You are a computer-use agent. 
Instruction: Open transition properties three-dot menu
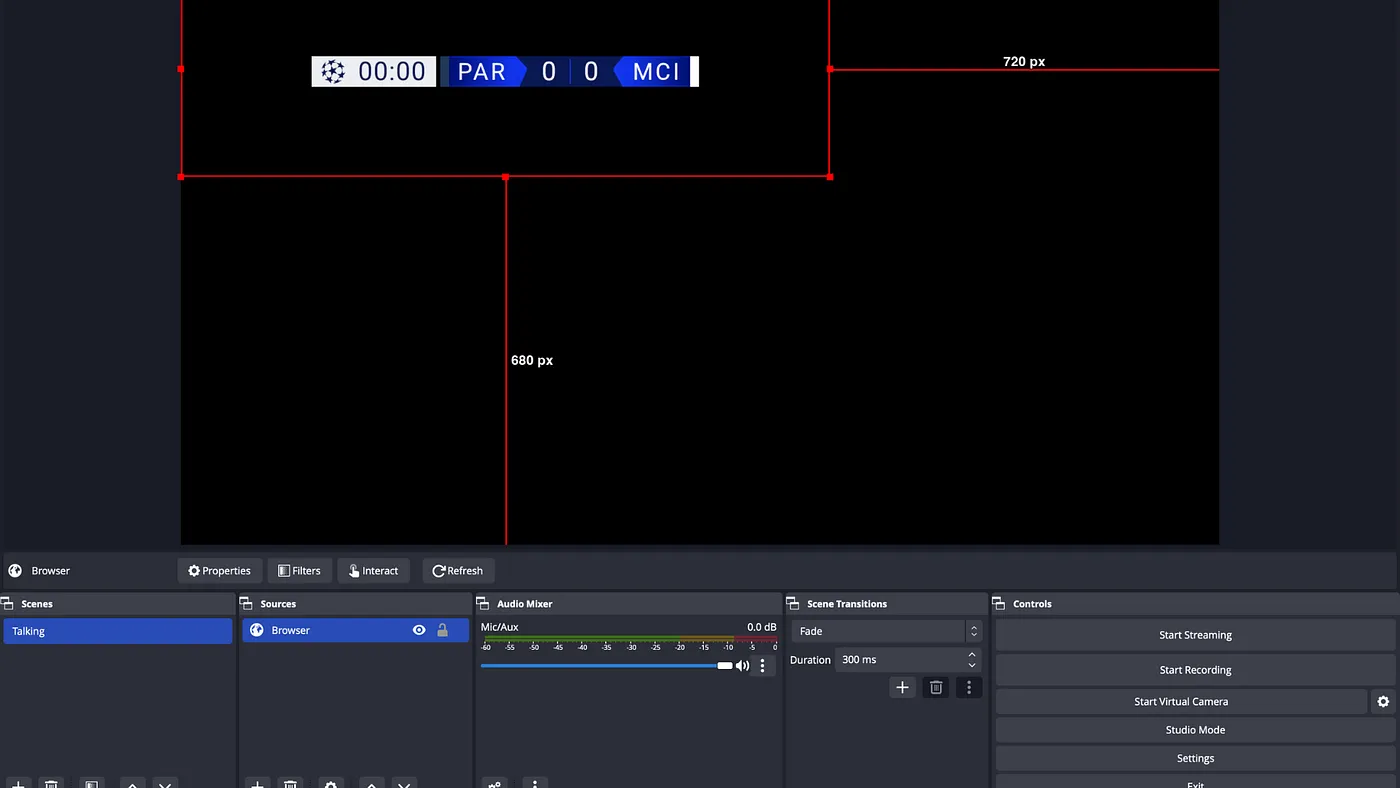point(969,687)
